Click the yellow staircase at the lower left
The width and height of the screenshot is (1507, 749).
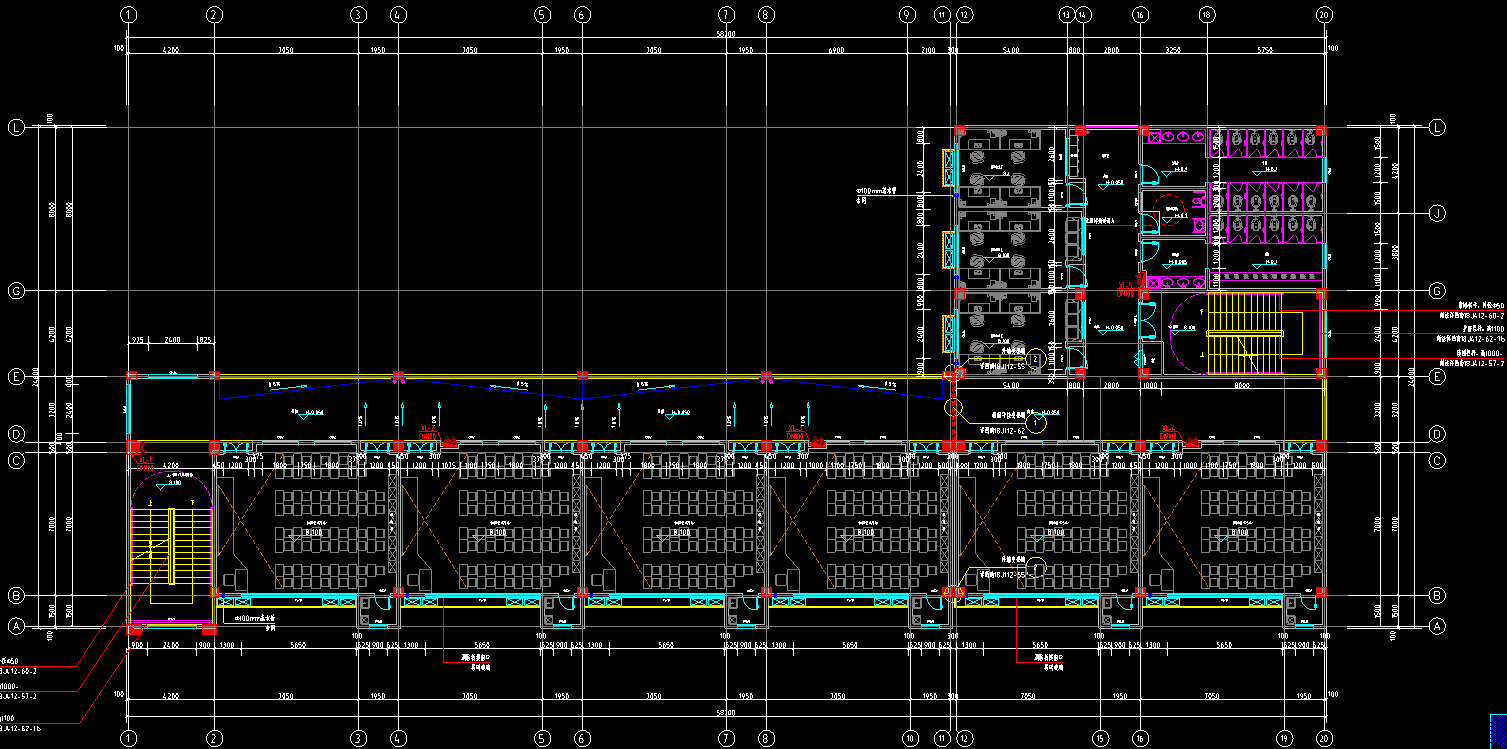pyautogui.click(x=170, y=545)
